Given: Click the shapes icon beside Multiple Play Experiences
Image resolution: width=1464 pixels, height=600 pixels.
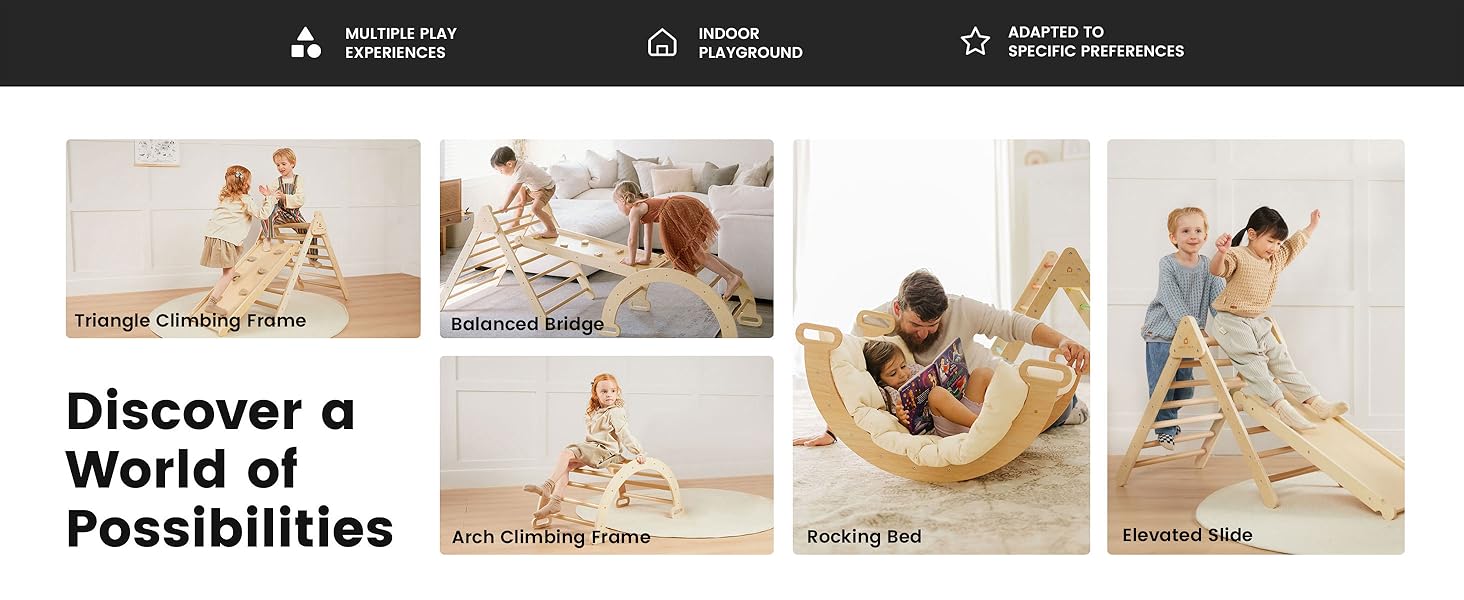Looking at the screenshot, I should (306, 42).
